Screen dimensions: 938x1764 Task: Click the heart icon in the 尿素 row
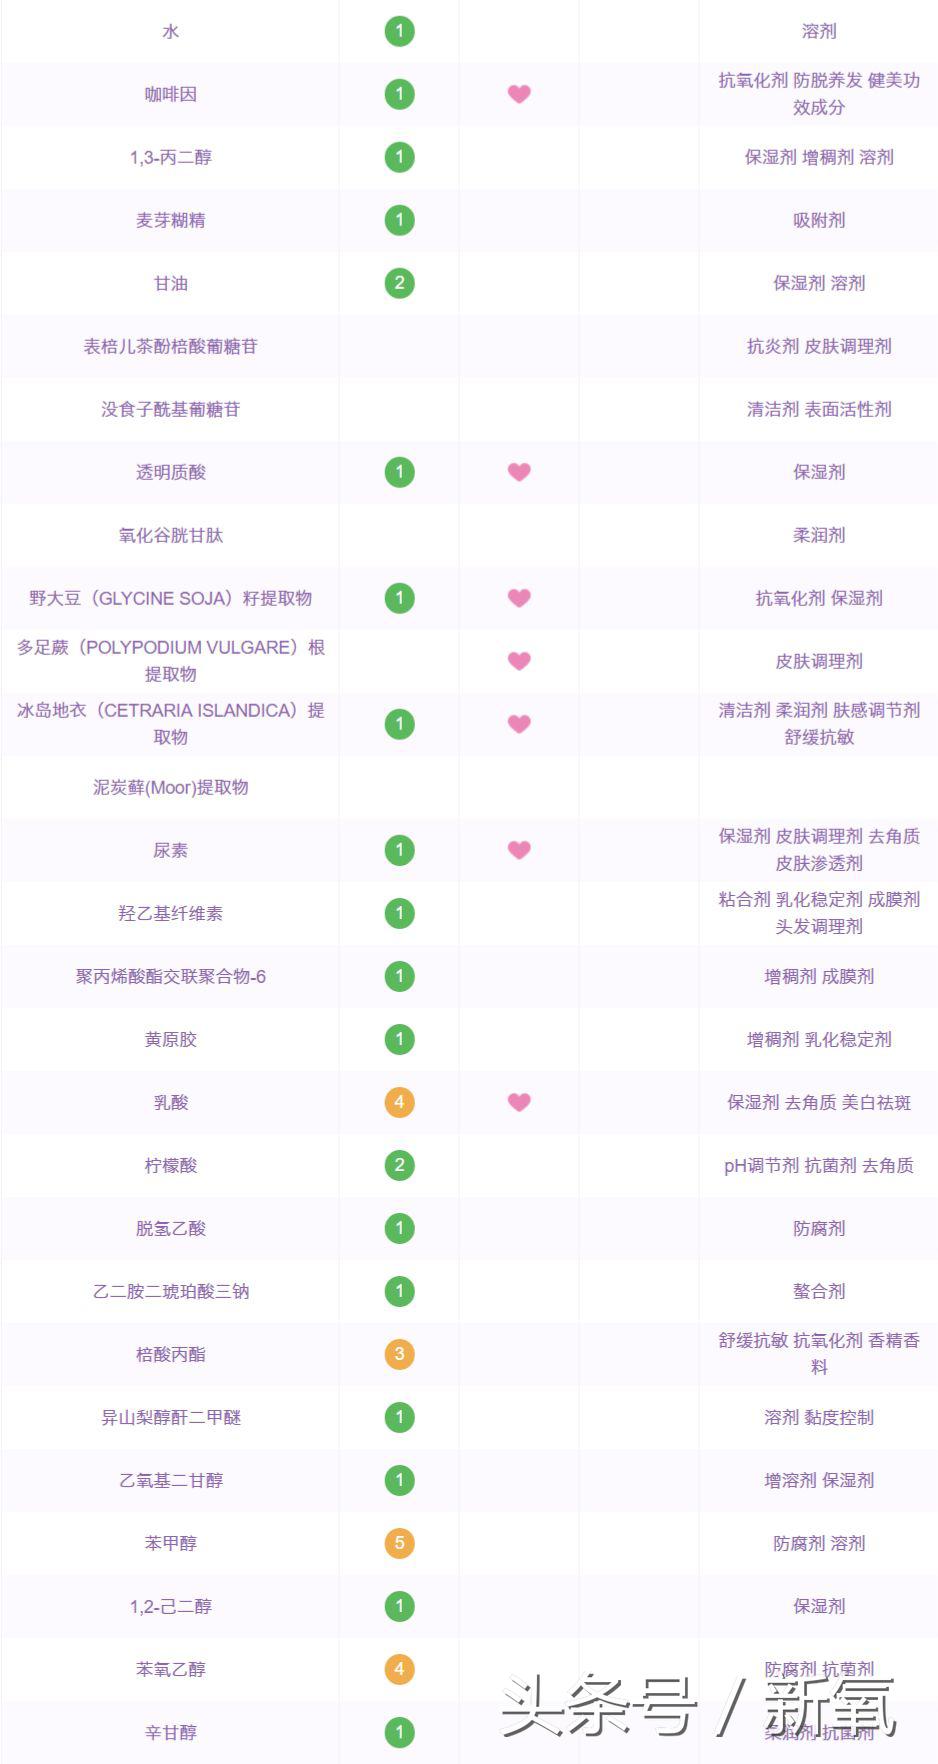519,850
